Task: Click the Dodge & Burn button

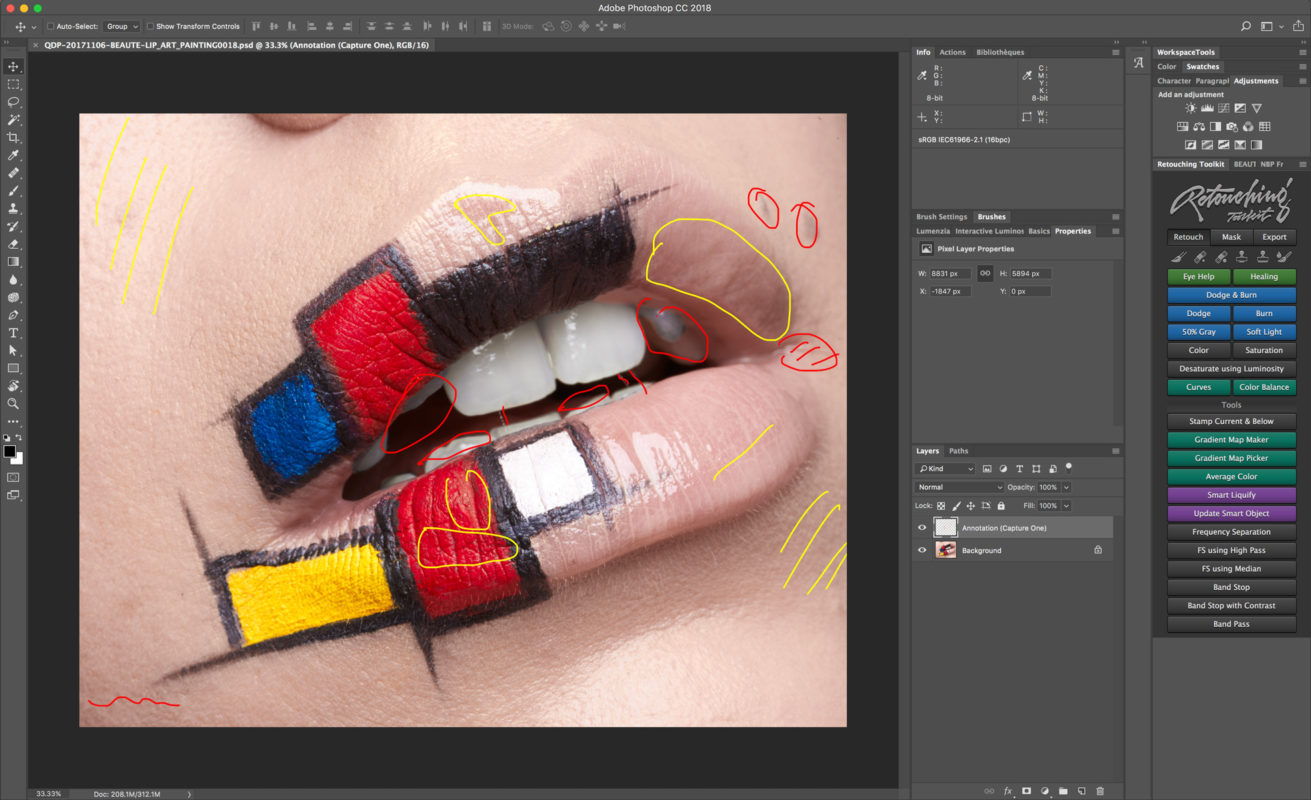Action: pyautogui.click(x=1231, y=294)
